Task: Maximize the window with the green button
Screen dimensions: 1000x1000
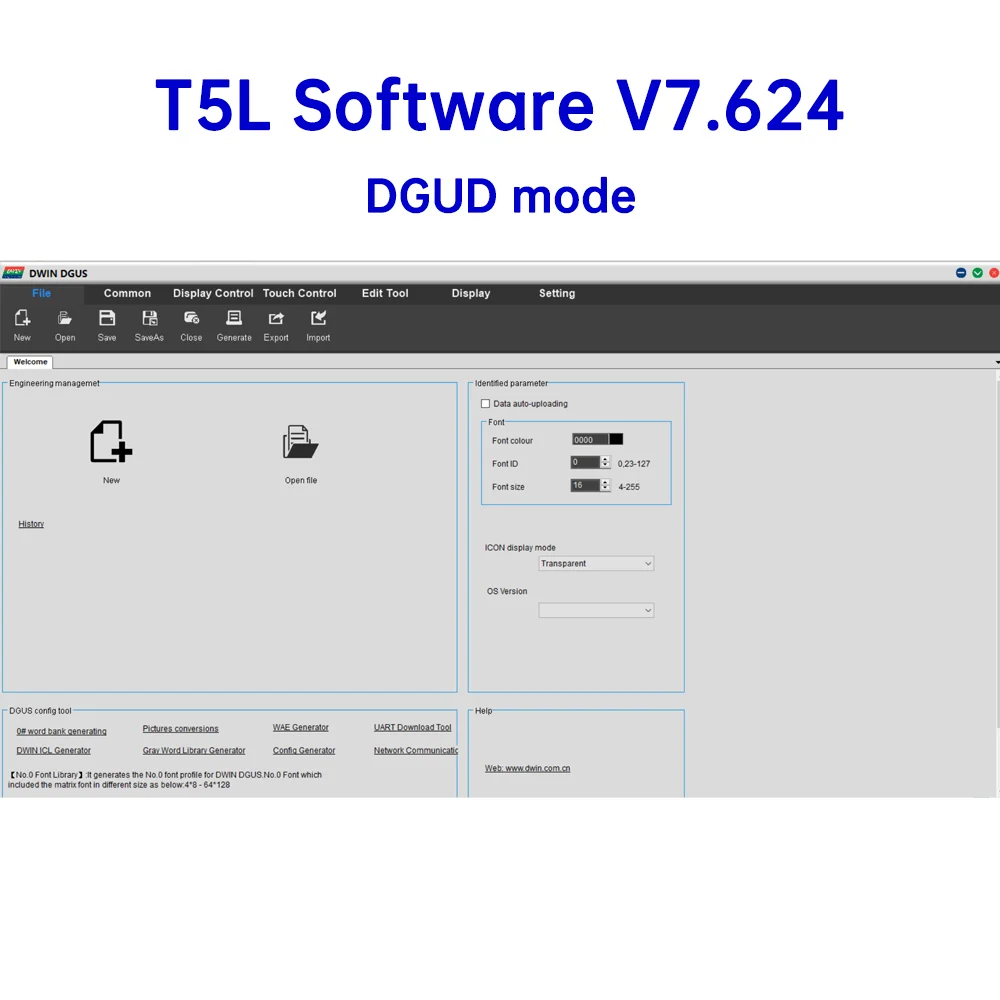Action: pyautogui.click(x=978, y=273)
